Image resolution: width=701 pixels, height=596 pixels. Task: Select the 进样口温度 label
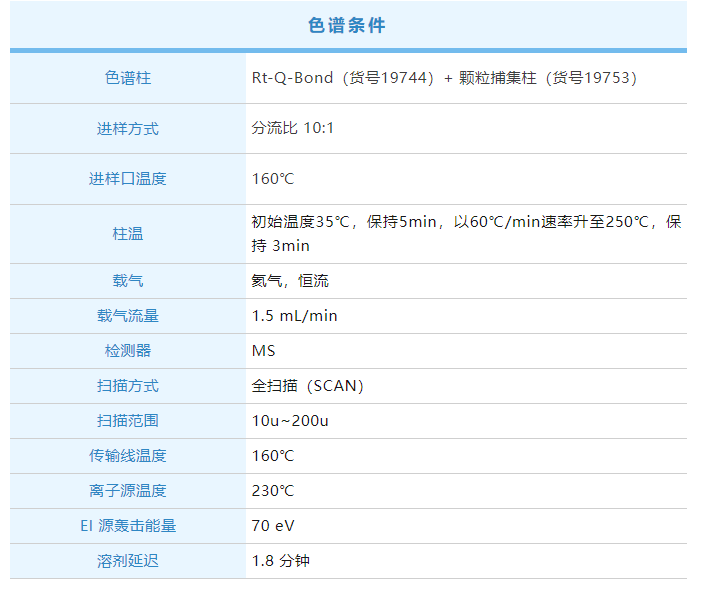[128, 179]
